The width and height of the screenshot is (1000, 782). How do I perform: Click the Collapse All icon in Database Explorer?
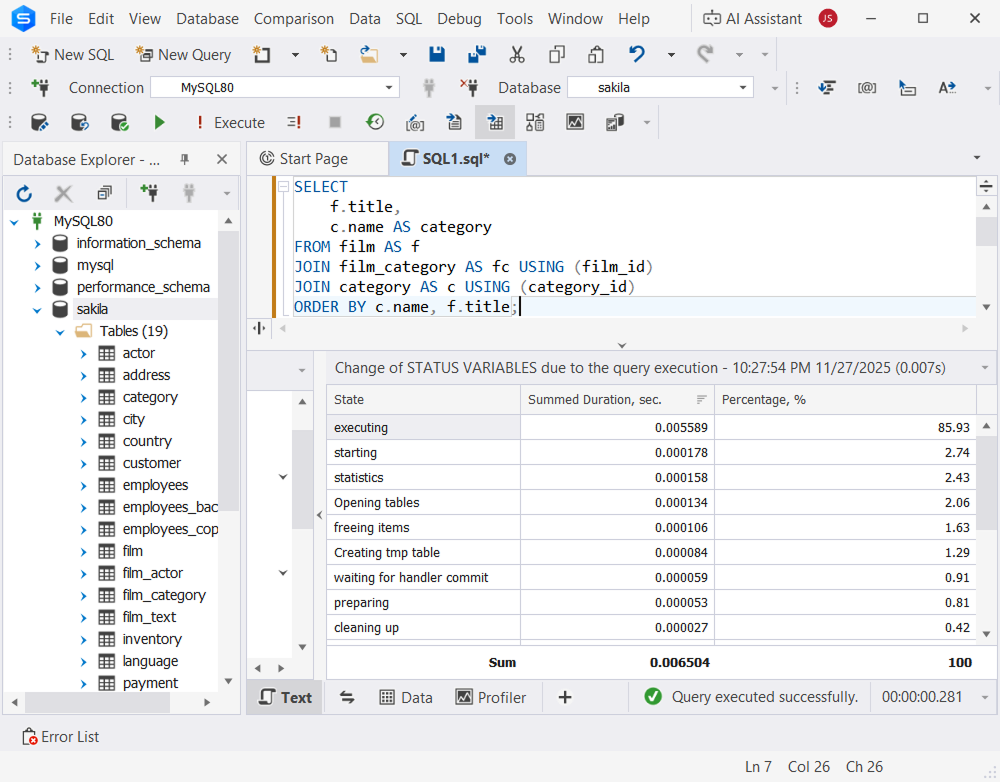click(x=104, y=193)
